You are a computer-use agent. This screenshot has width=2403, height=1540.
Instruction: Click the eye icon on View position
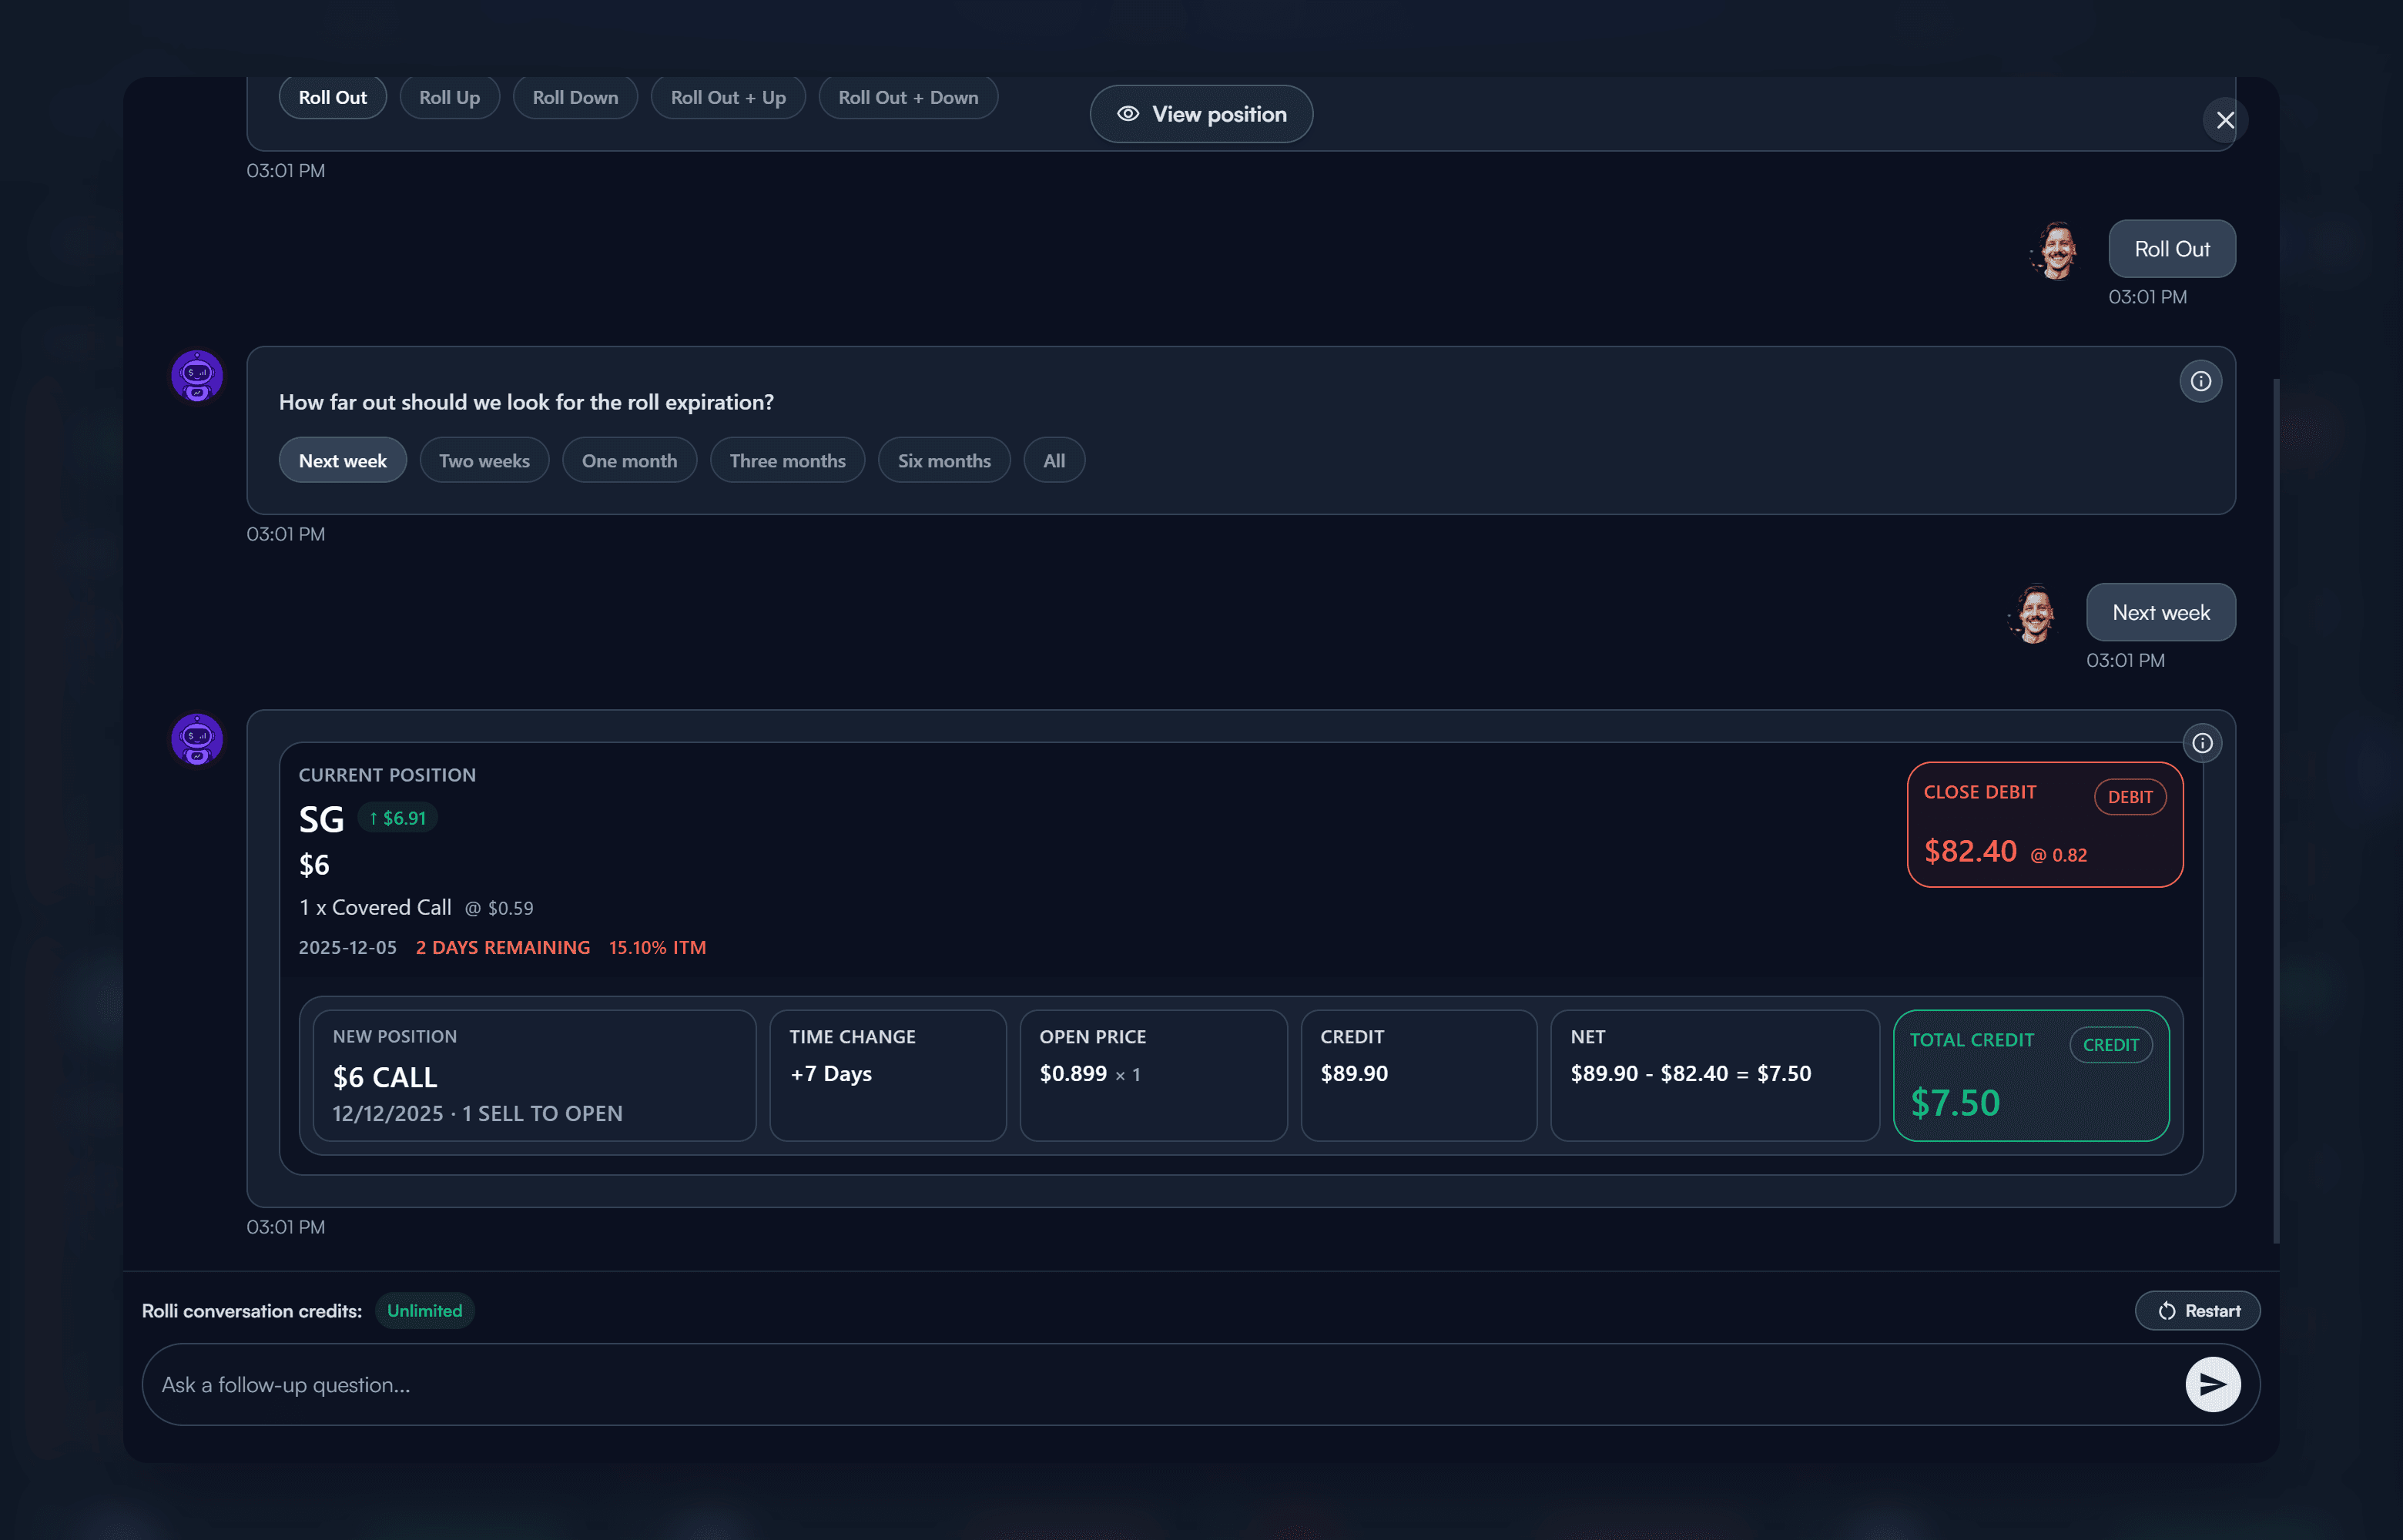1129,114
